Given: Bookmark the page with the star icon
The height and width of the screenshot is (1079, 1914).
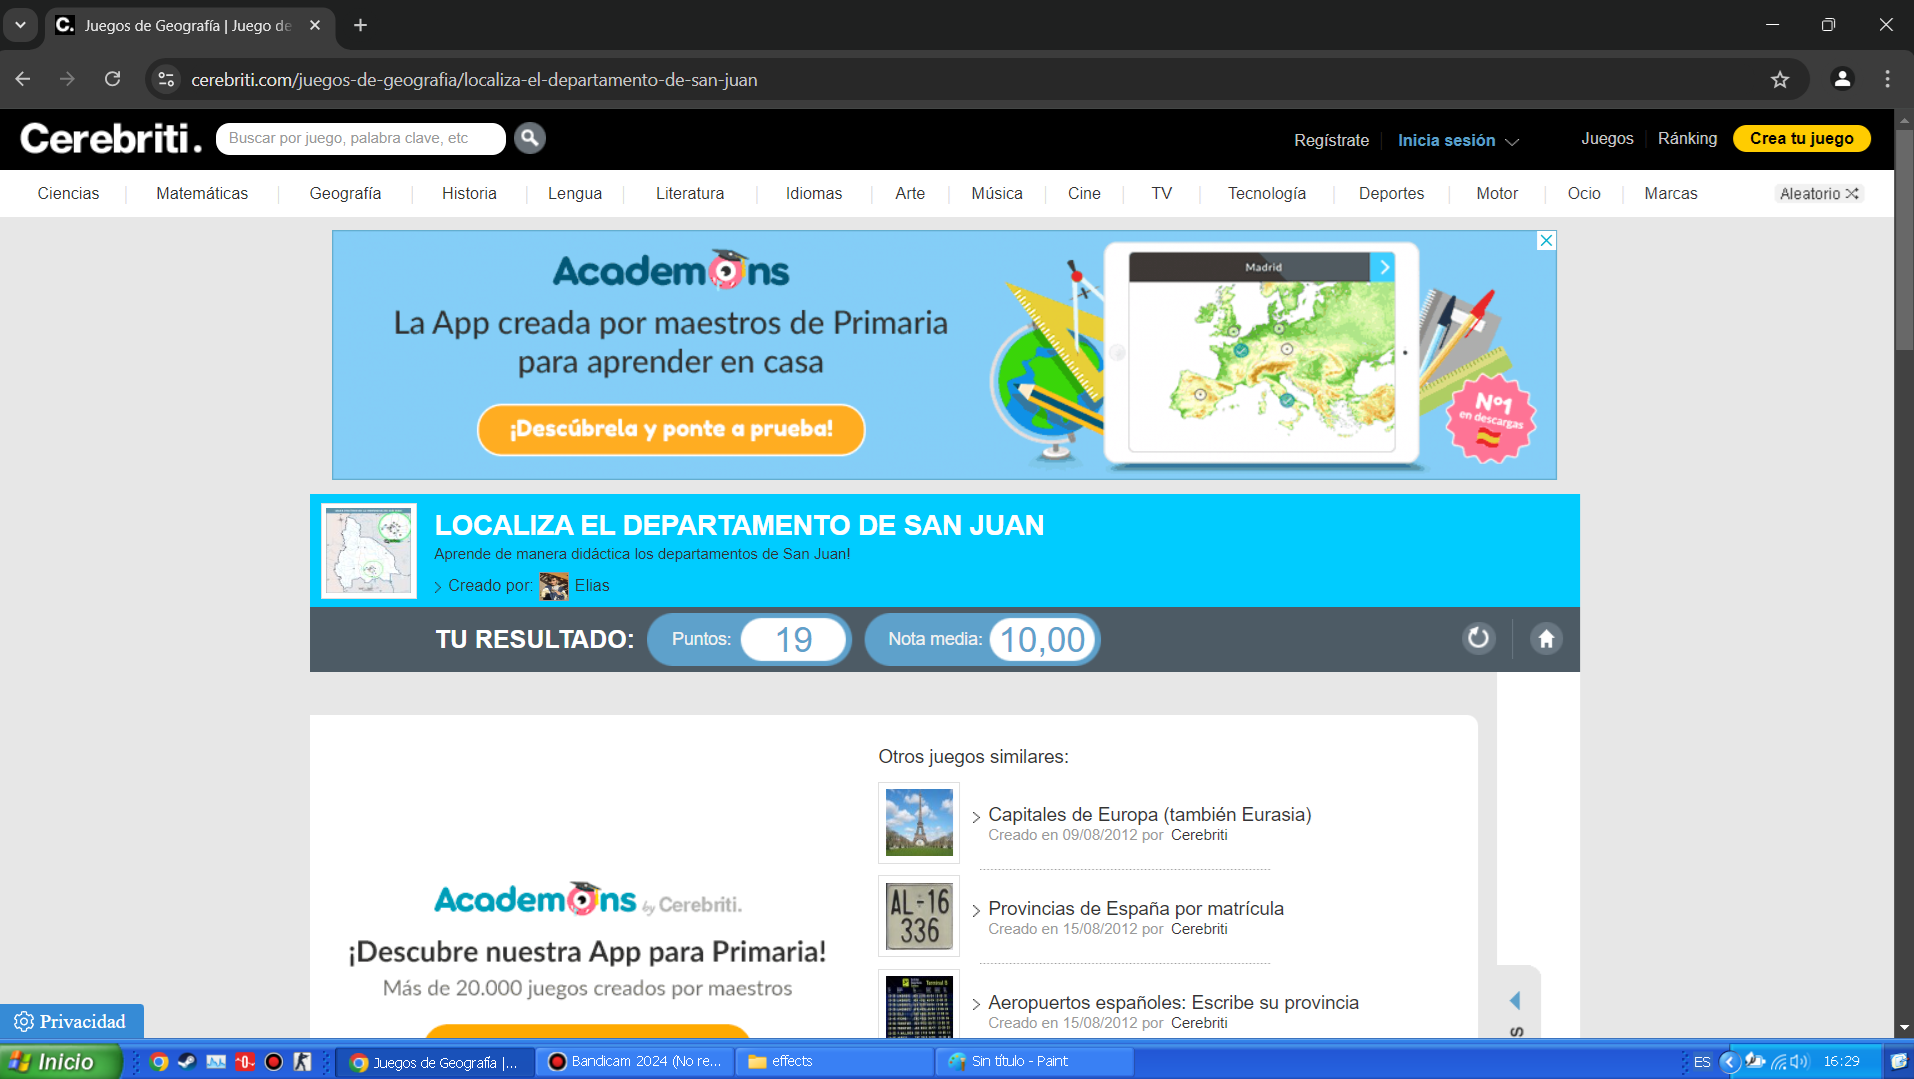Looking at the screenshot, I should click(x=1780, y=80).
